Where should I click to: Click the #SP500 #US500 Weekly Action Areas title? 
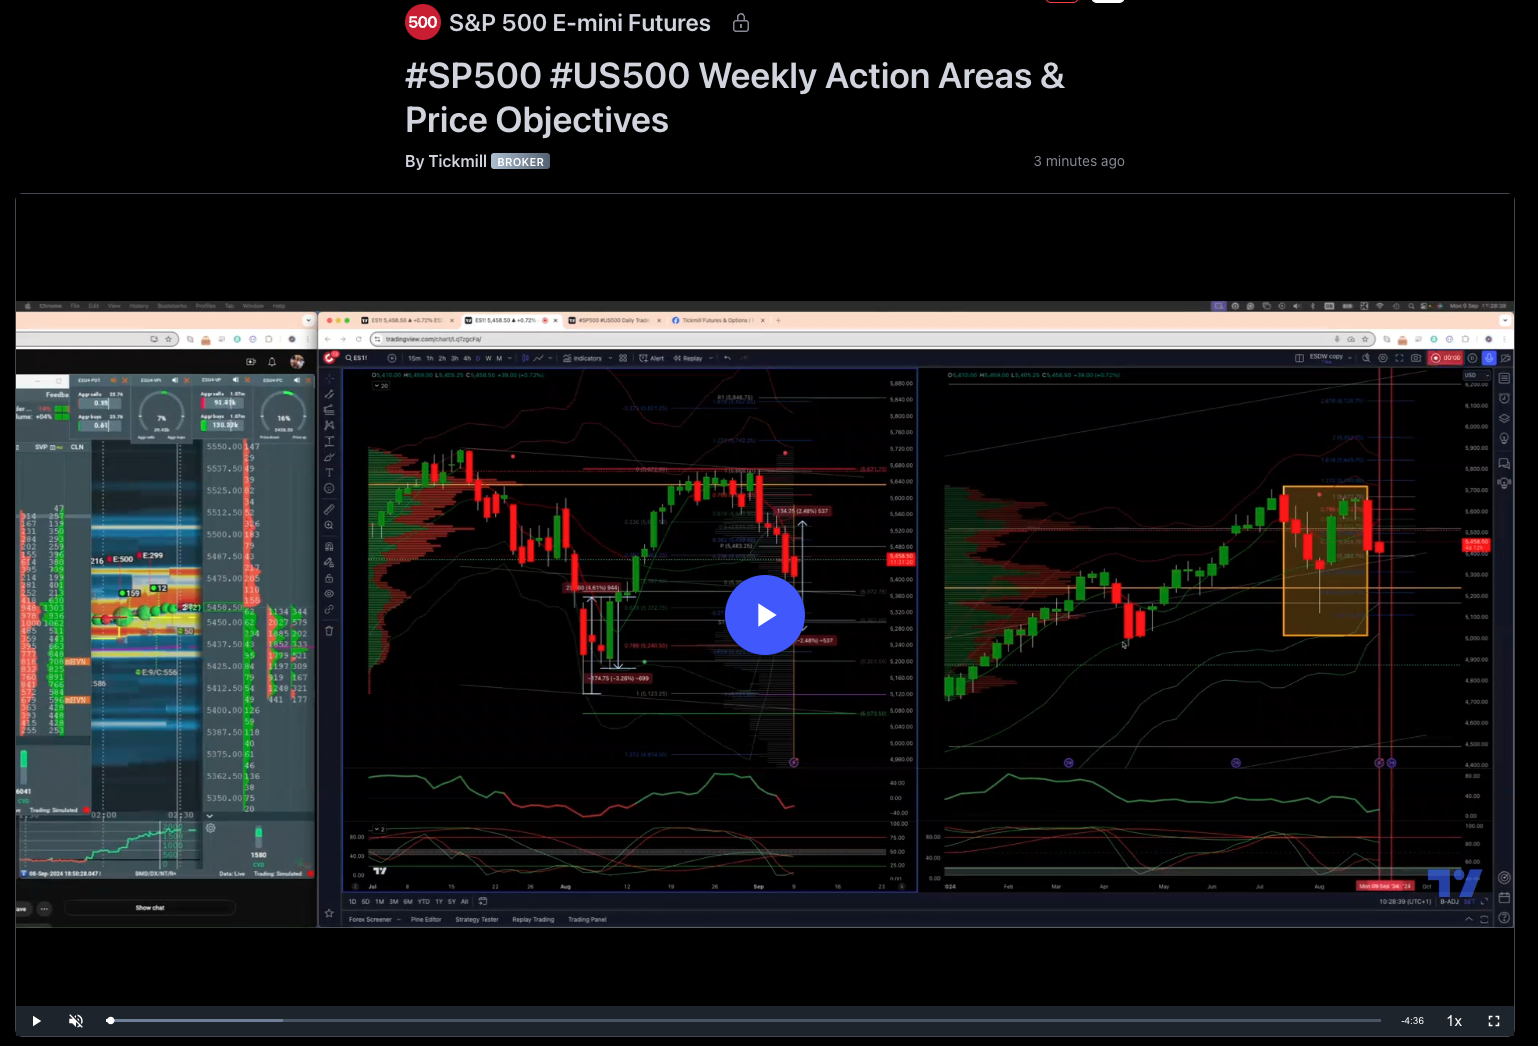pos(735,98)
